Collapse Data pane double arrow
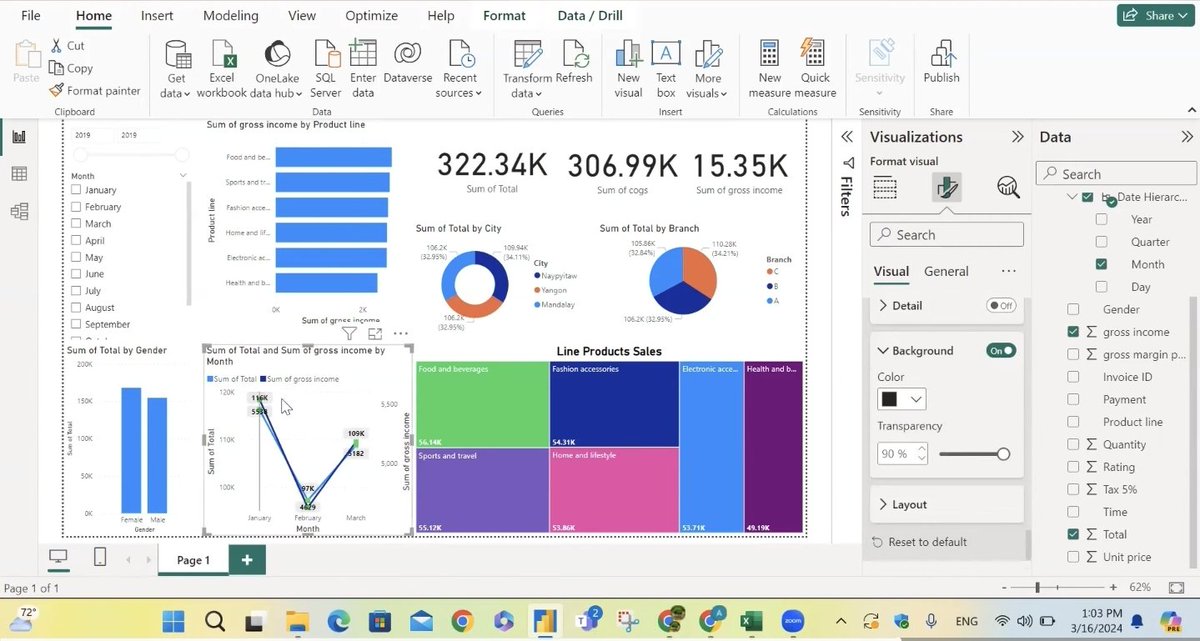 coord(1187,137)
